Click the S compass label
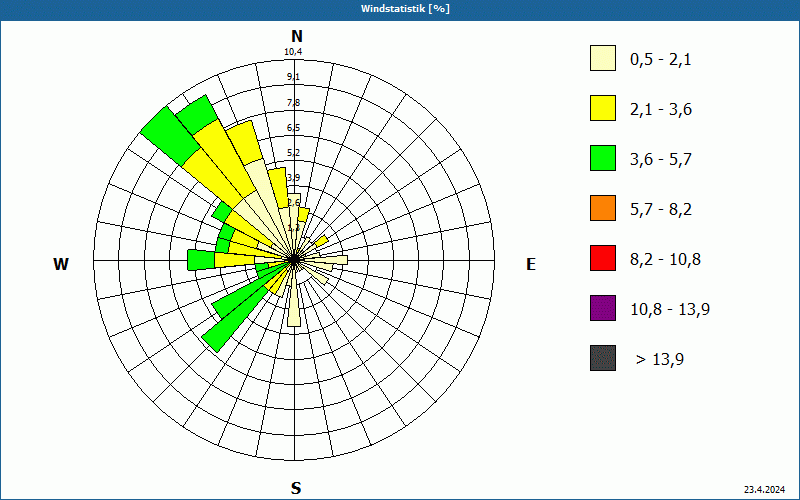The width and height of the screenshot is (800, 500). [x=296, y=489]
